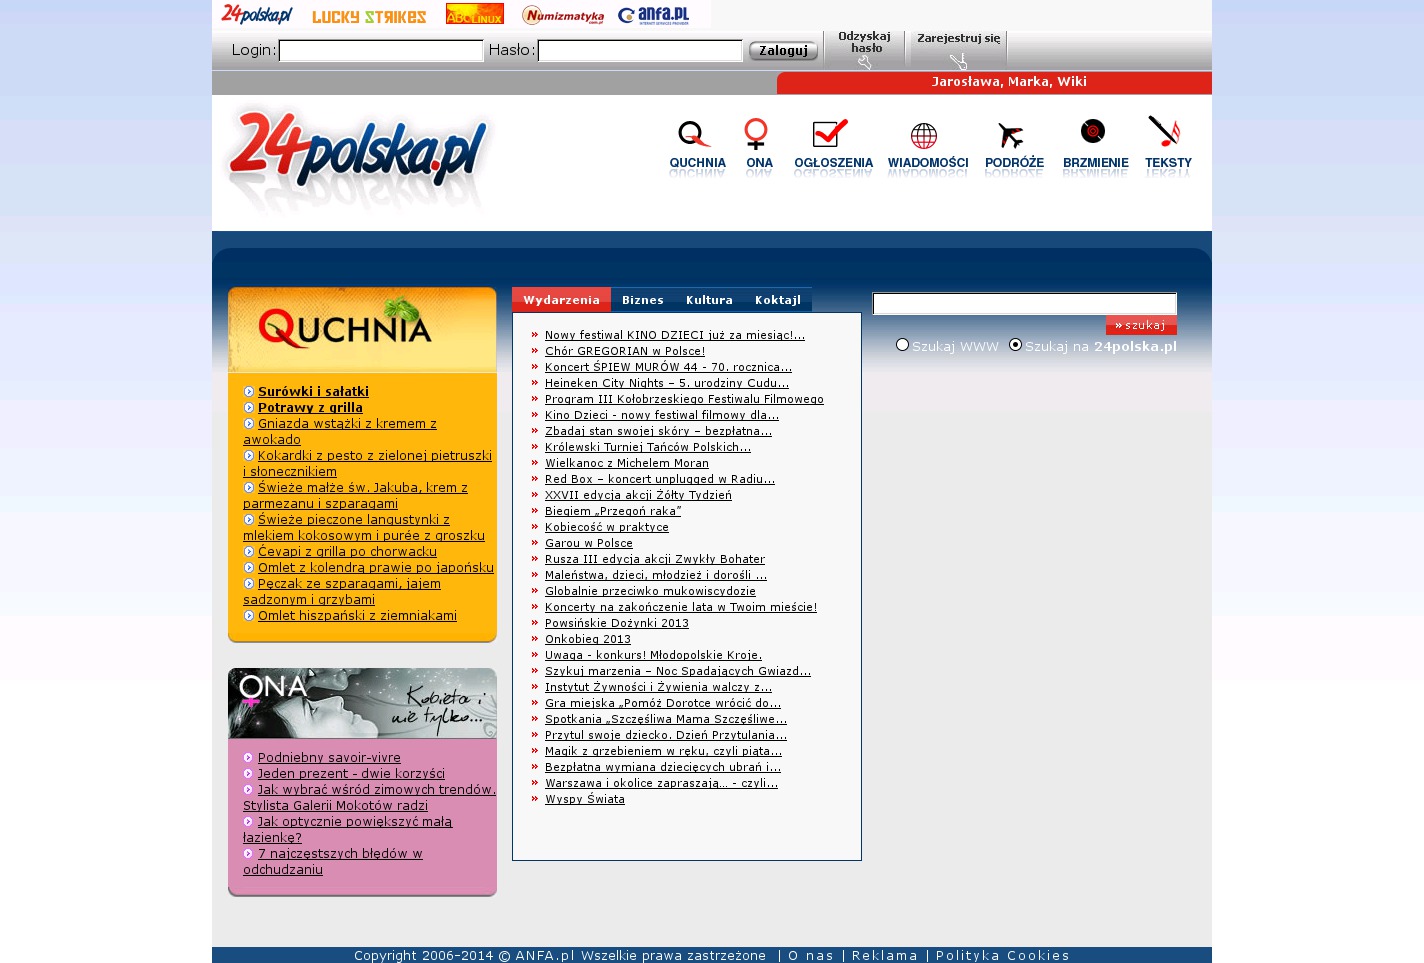Click into the Login text field
This screenshot has height=963, width=1424.
[381, 51]
